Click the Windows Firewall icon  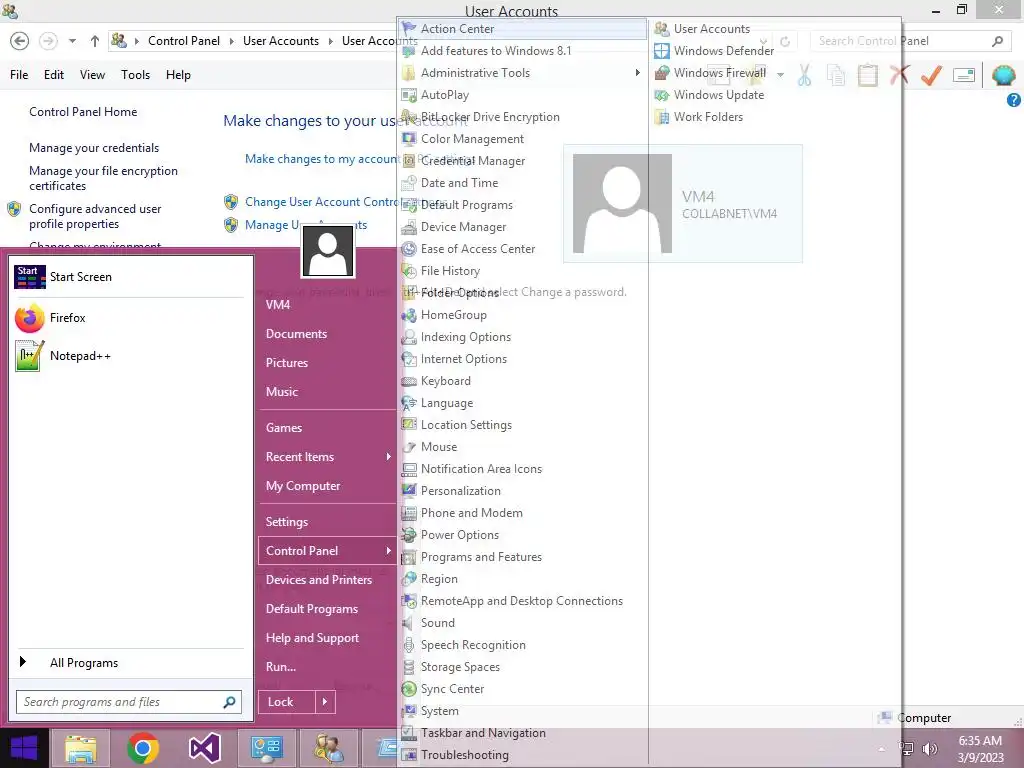[662, 72]
